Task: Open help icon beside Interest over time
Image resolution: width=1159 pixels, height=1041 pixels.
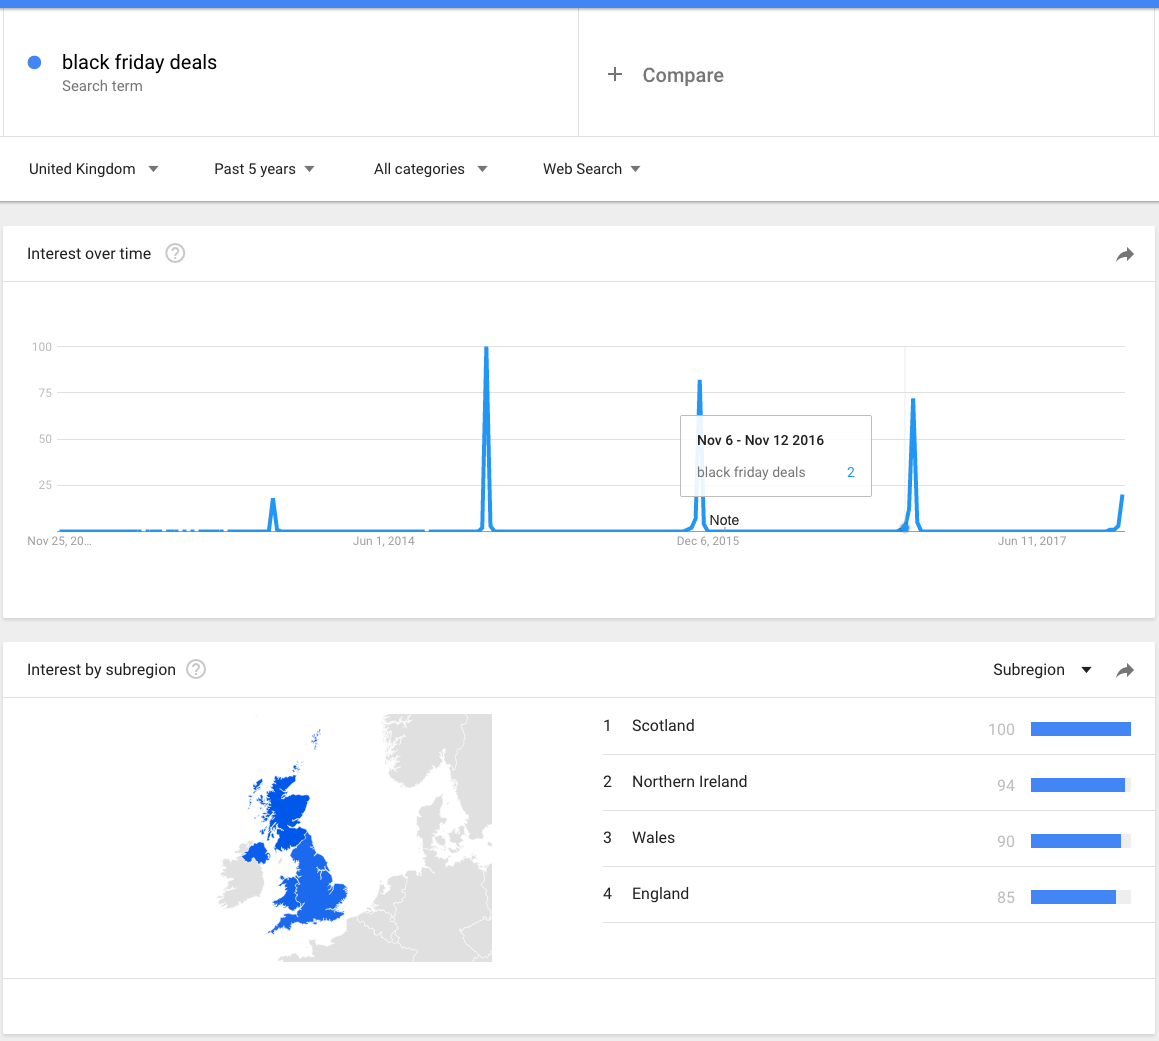Action: click(x=175, y=253)
